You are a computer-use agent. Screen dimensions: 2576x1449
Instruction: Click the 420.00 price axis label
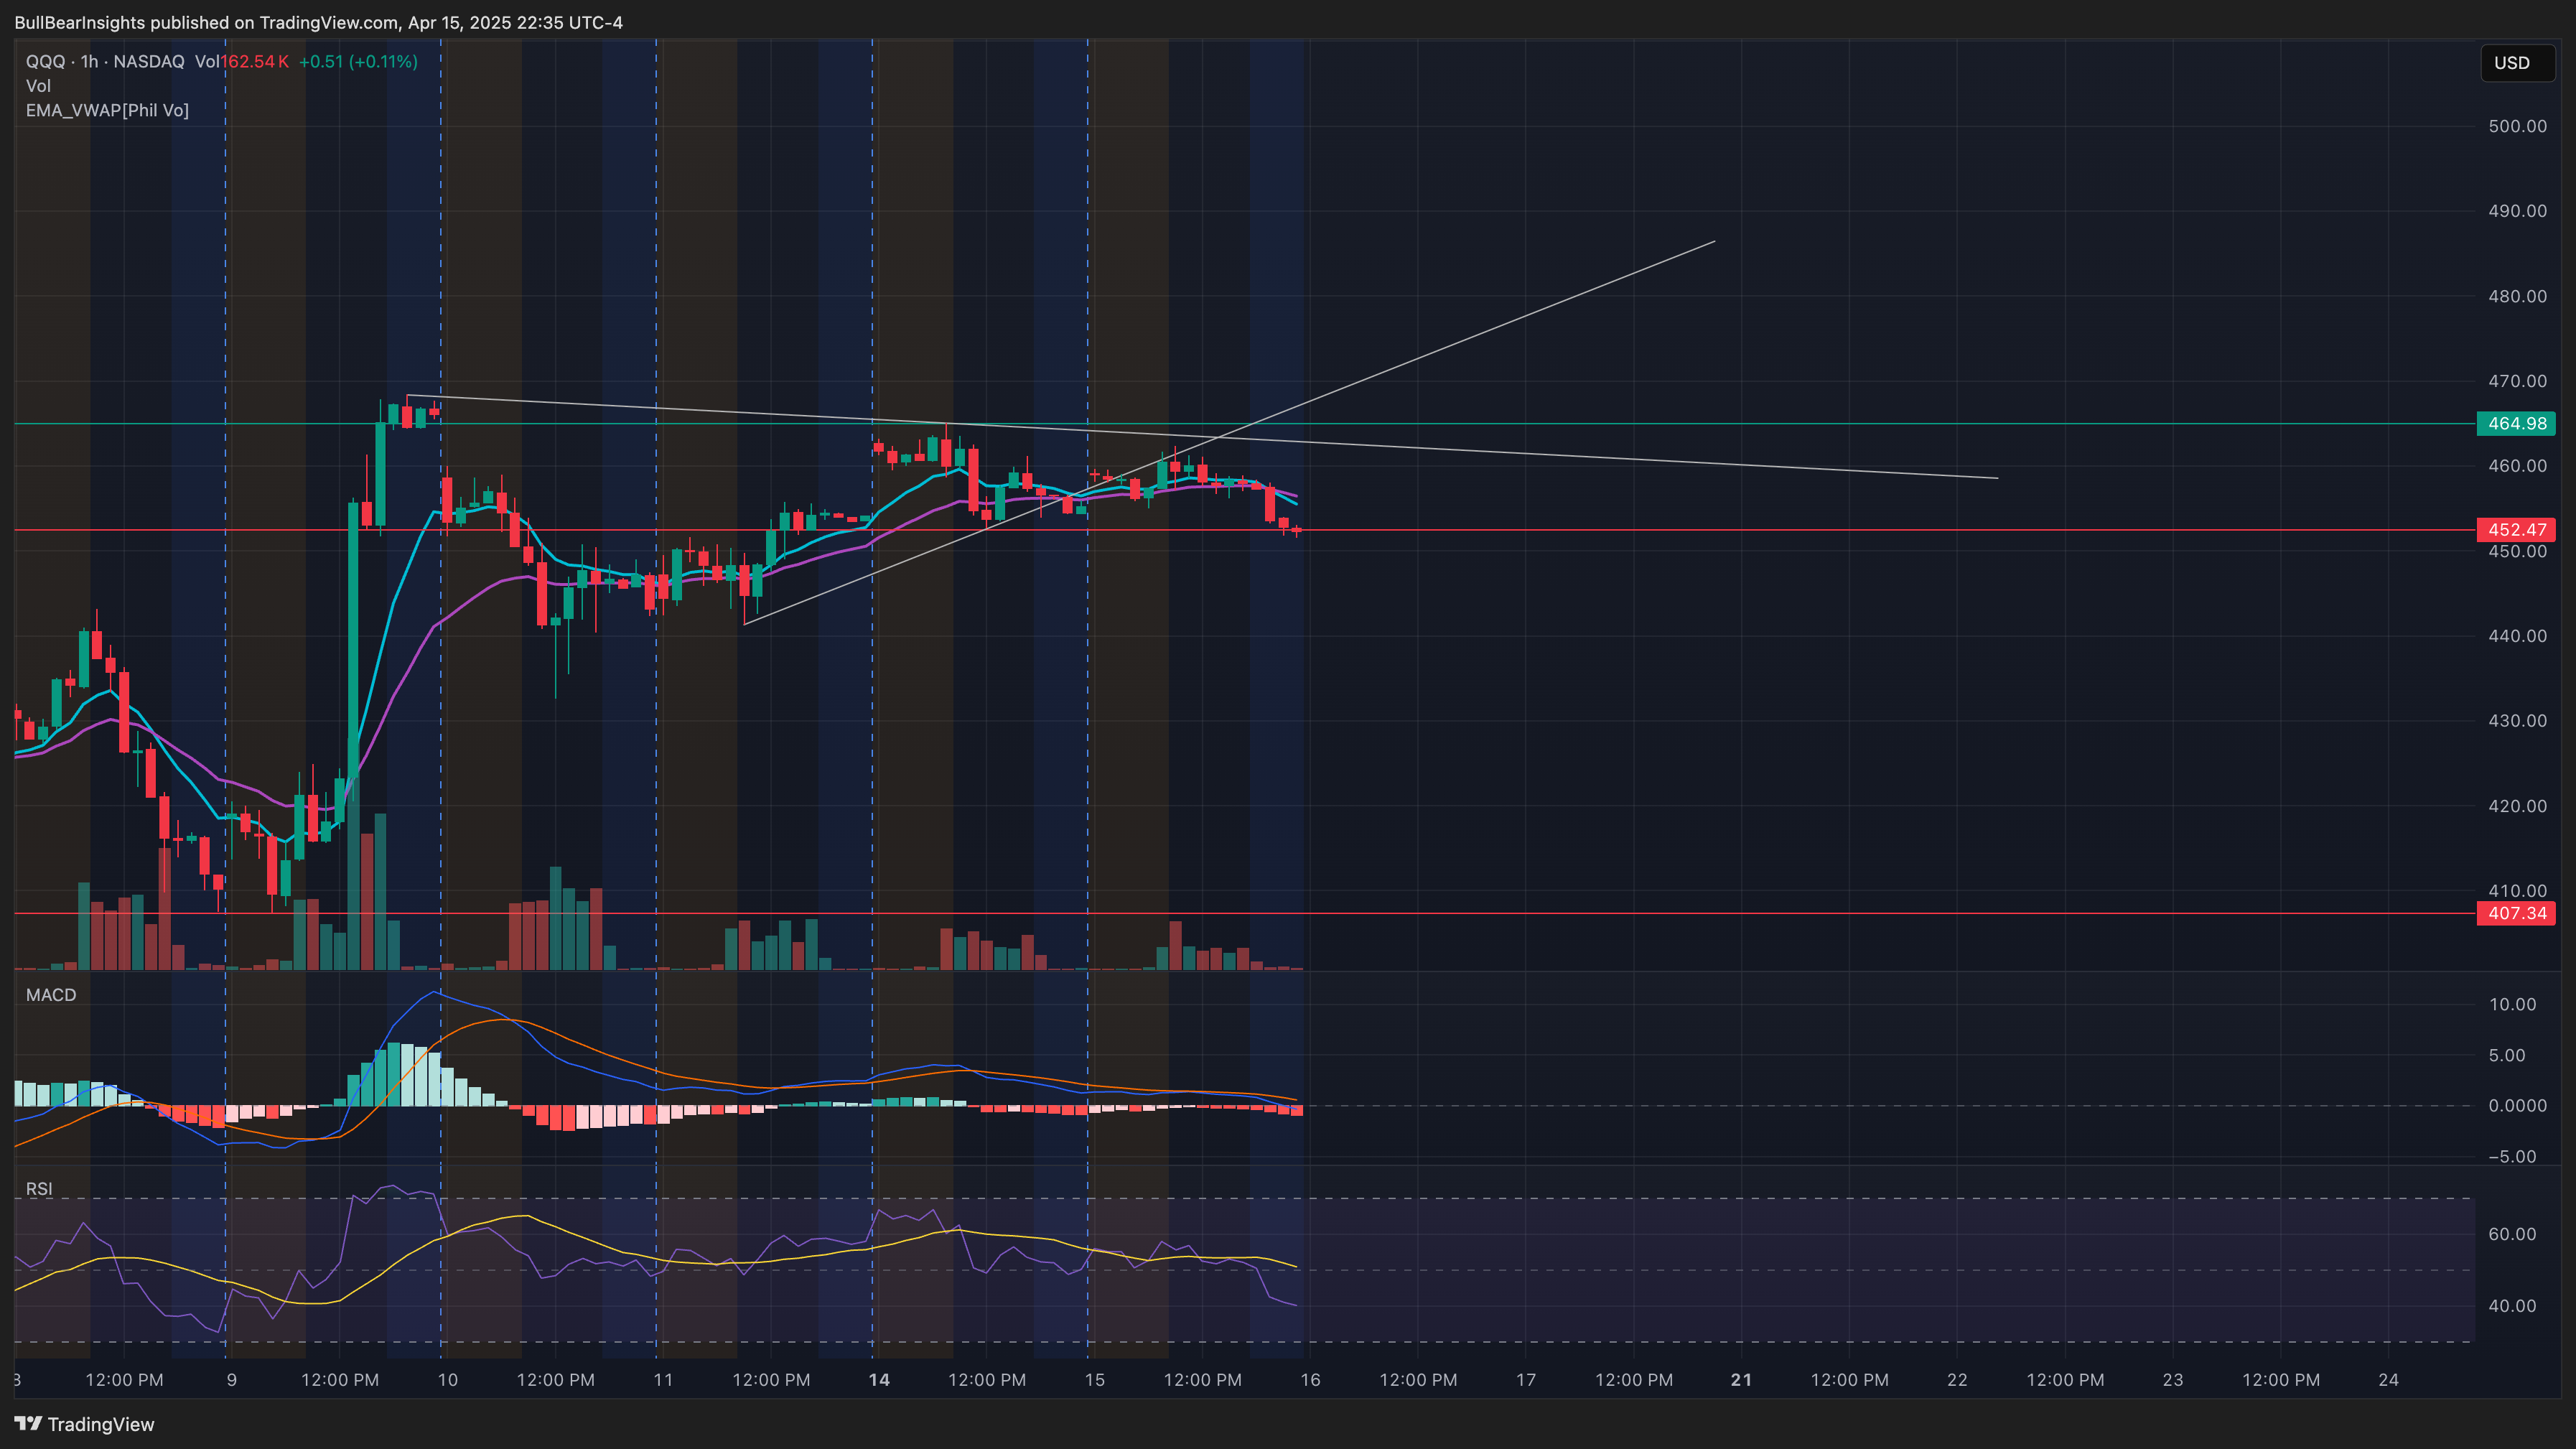(x=2517, y=806)
